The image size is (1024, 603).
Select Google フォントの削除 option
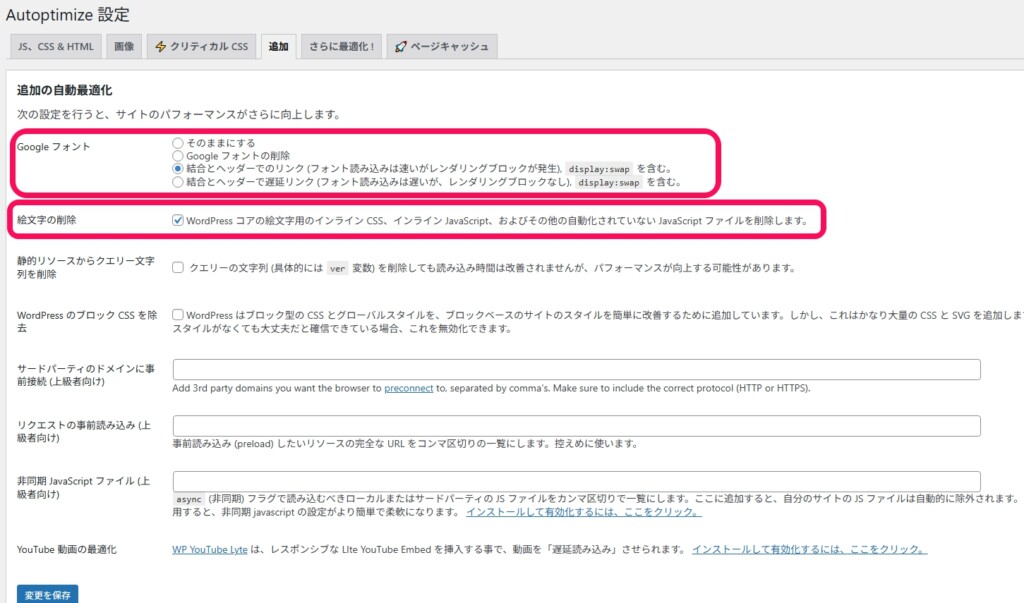tap(178, 156)
